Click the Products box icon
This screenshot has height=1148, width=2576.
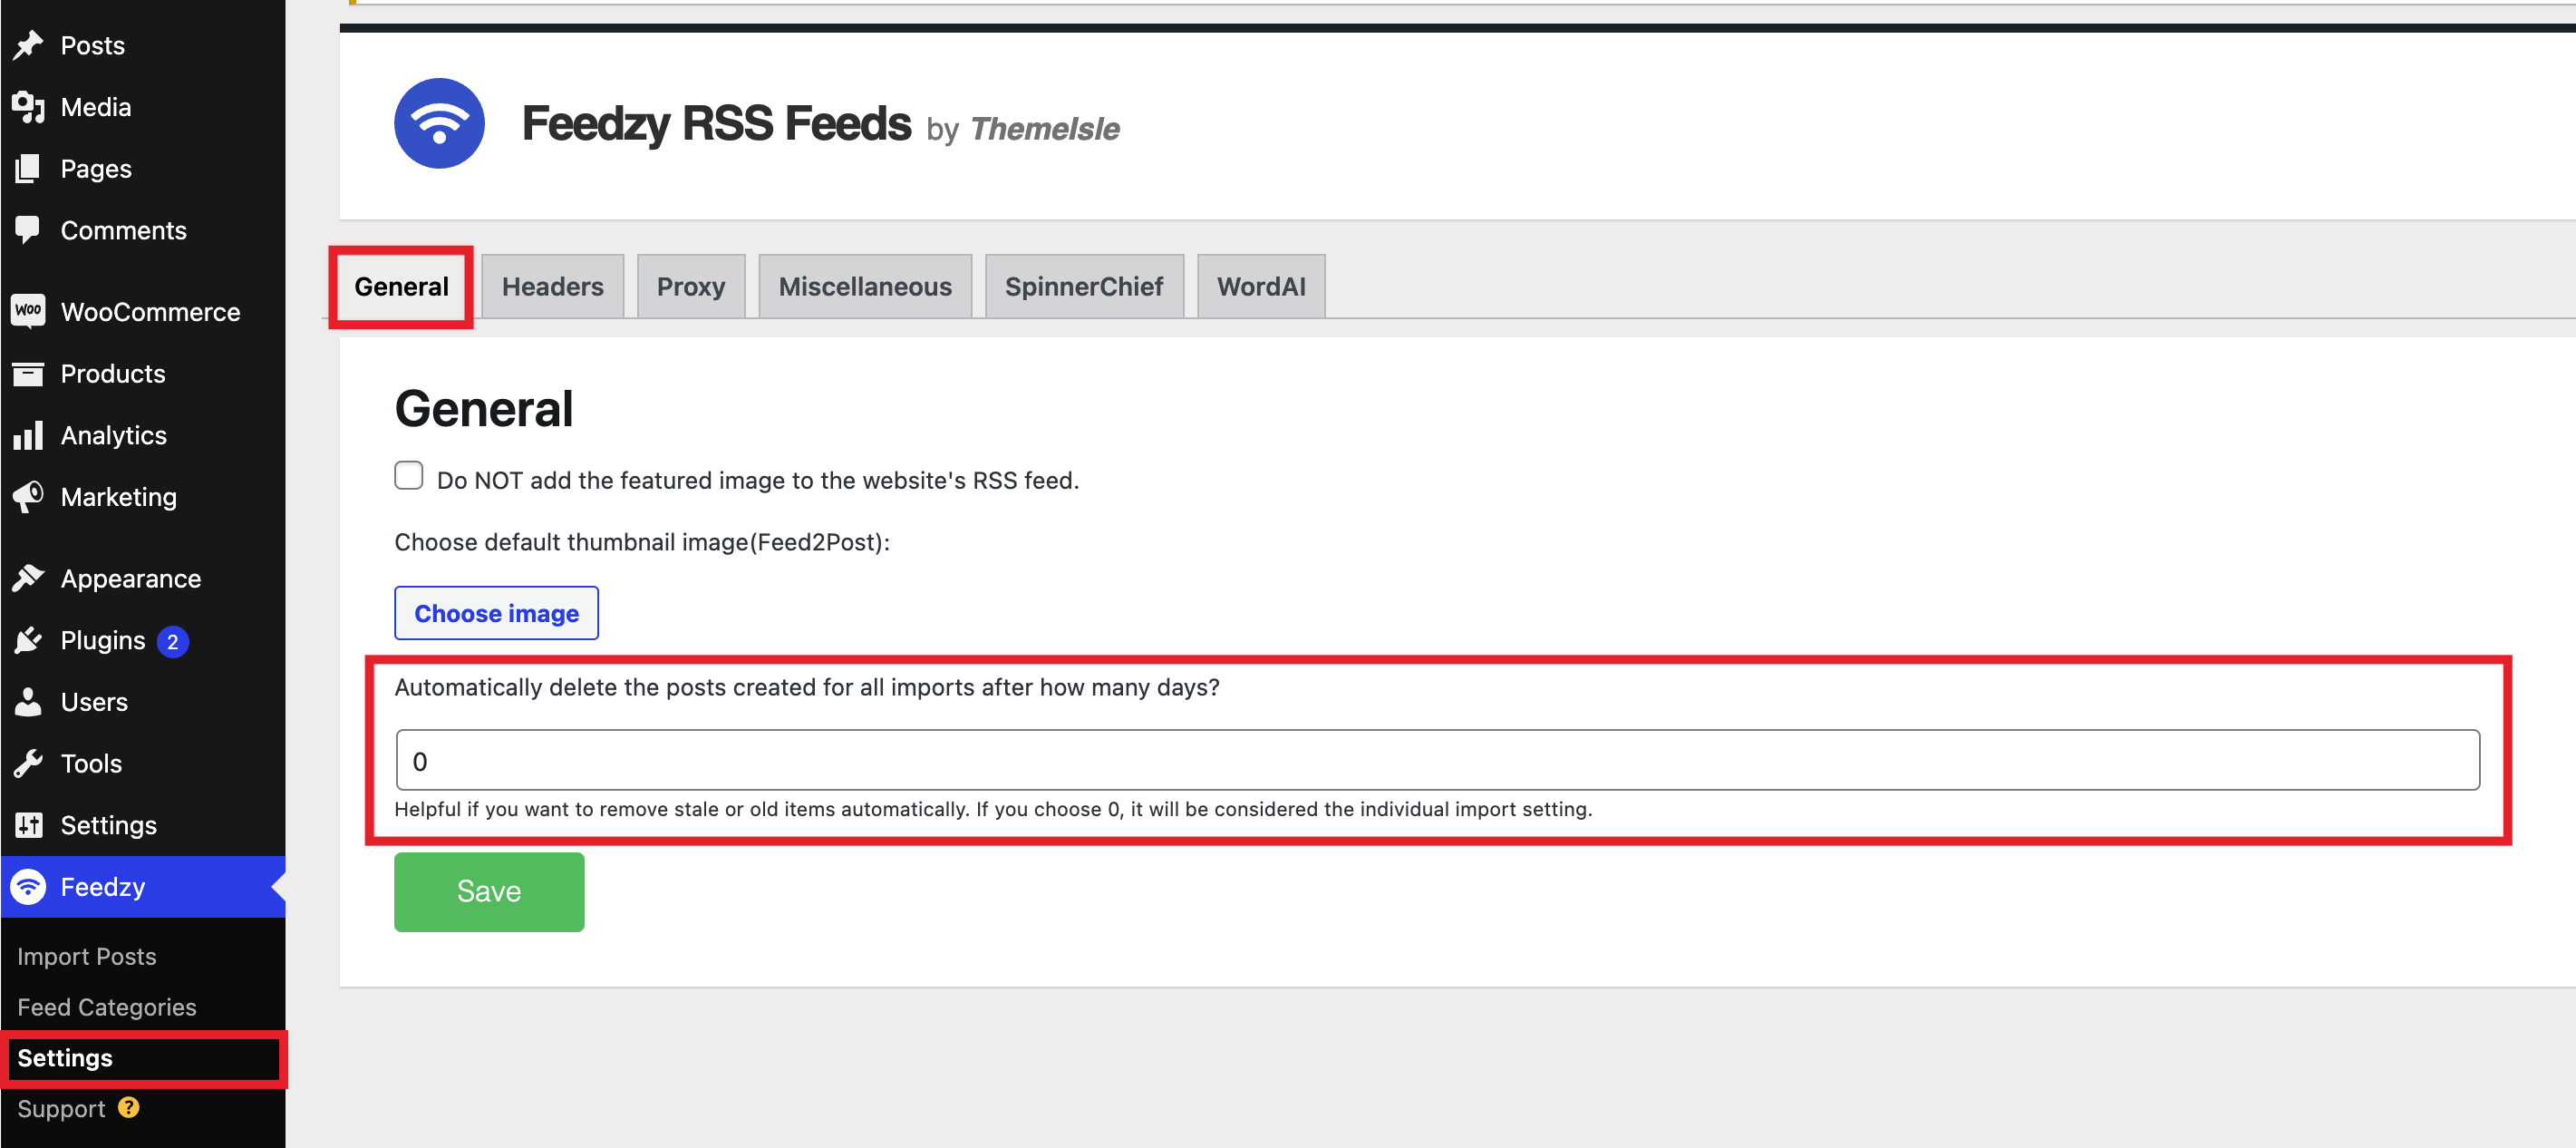tap(28, 373)
